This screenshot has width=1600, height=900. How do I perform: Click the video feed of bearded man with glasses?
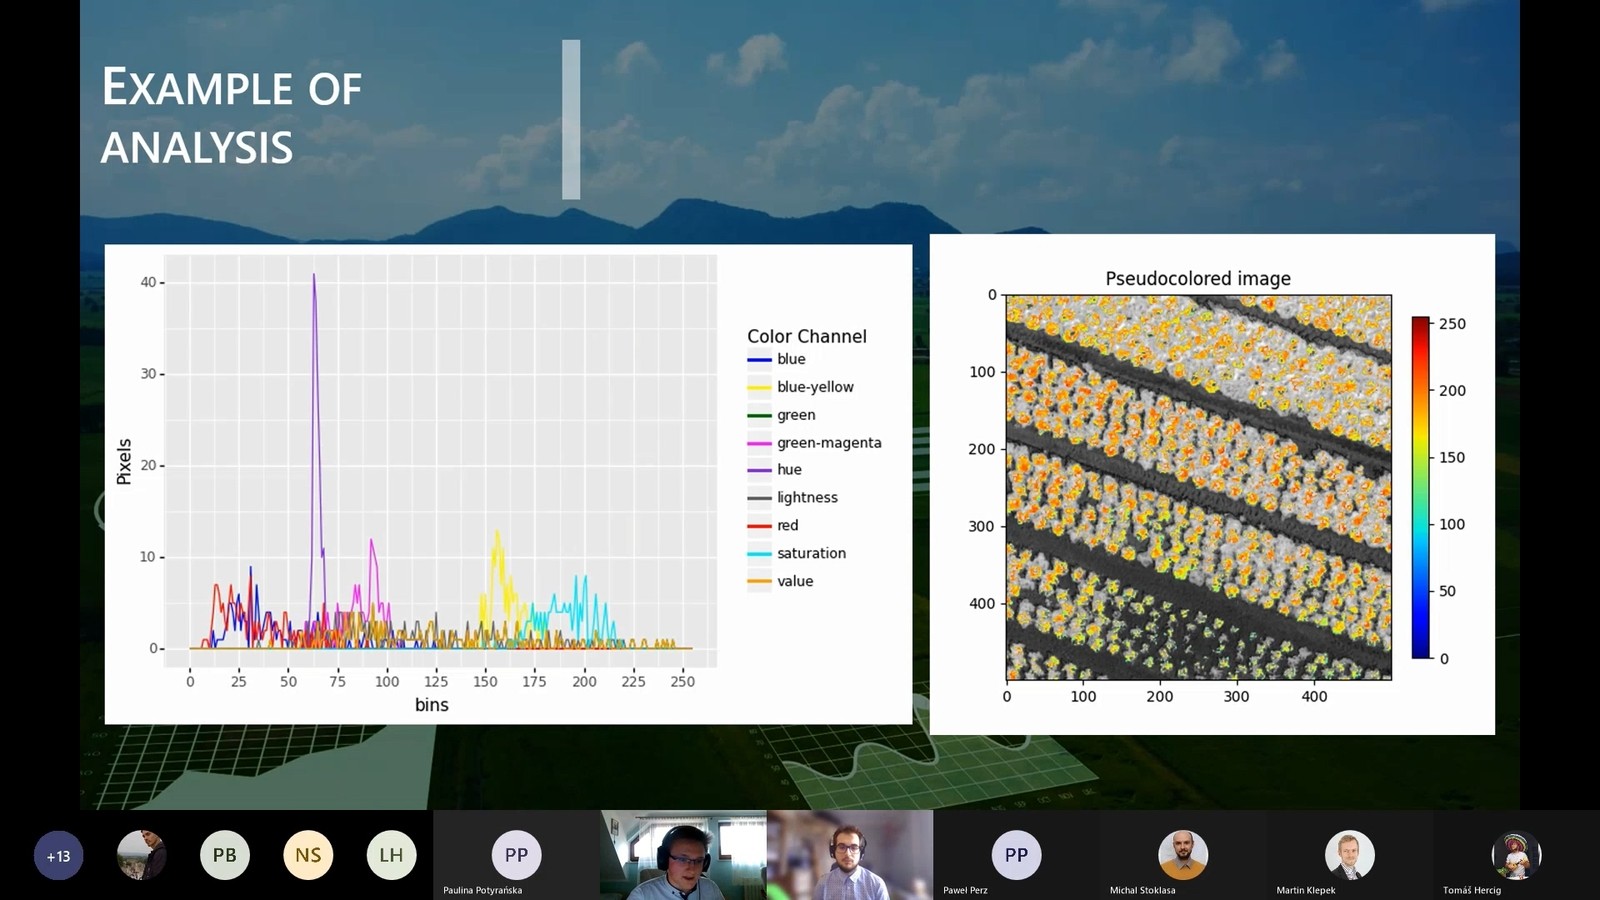[850, 856]
